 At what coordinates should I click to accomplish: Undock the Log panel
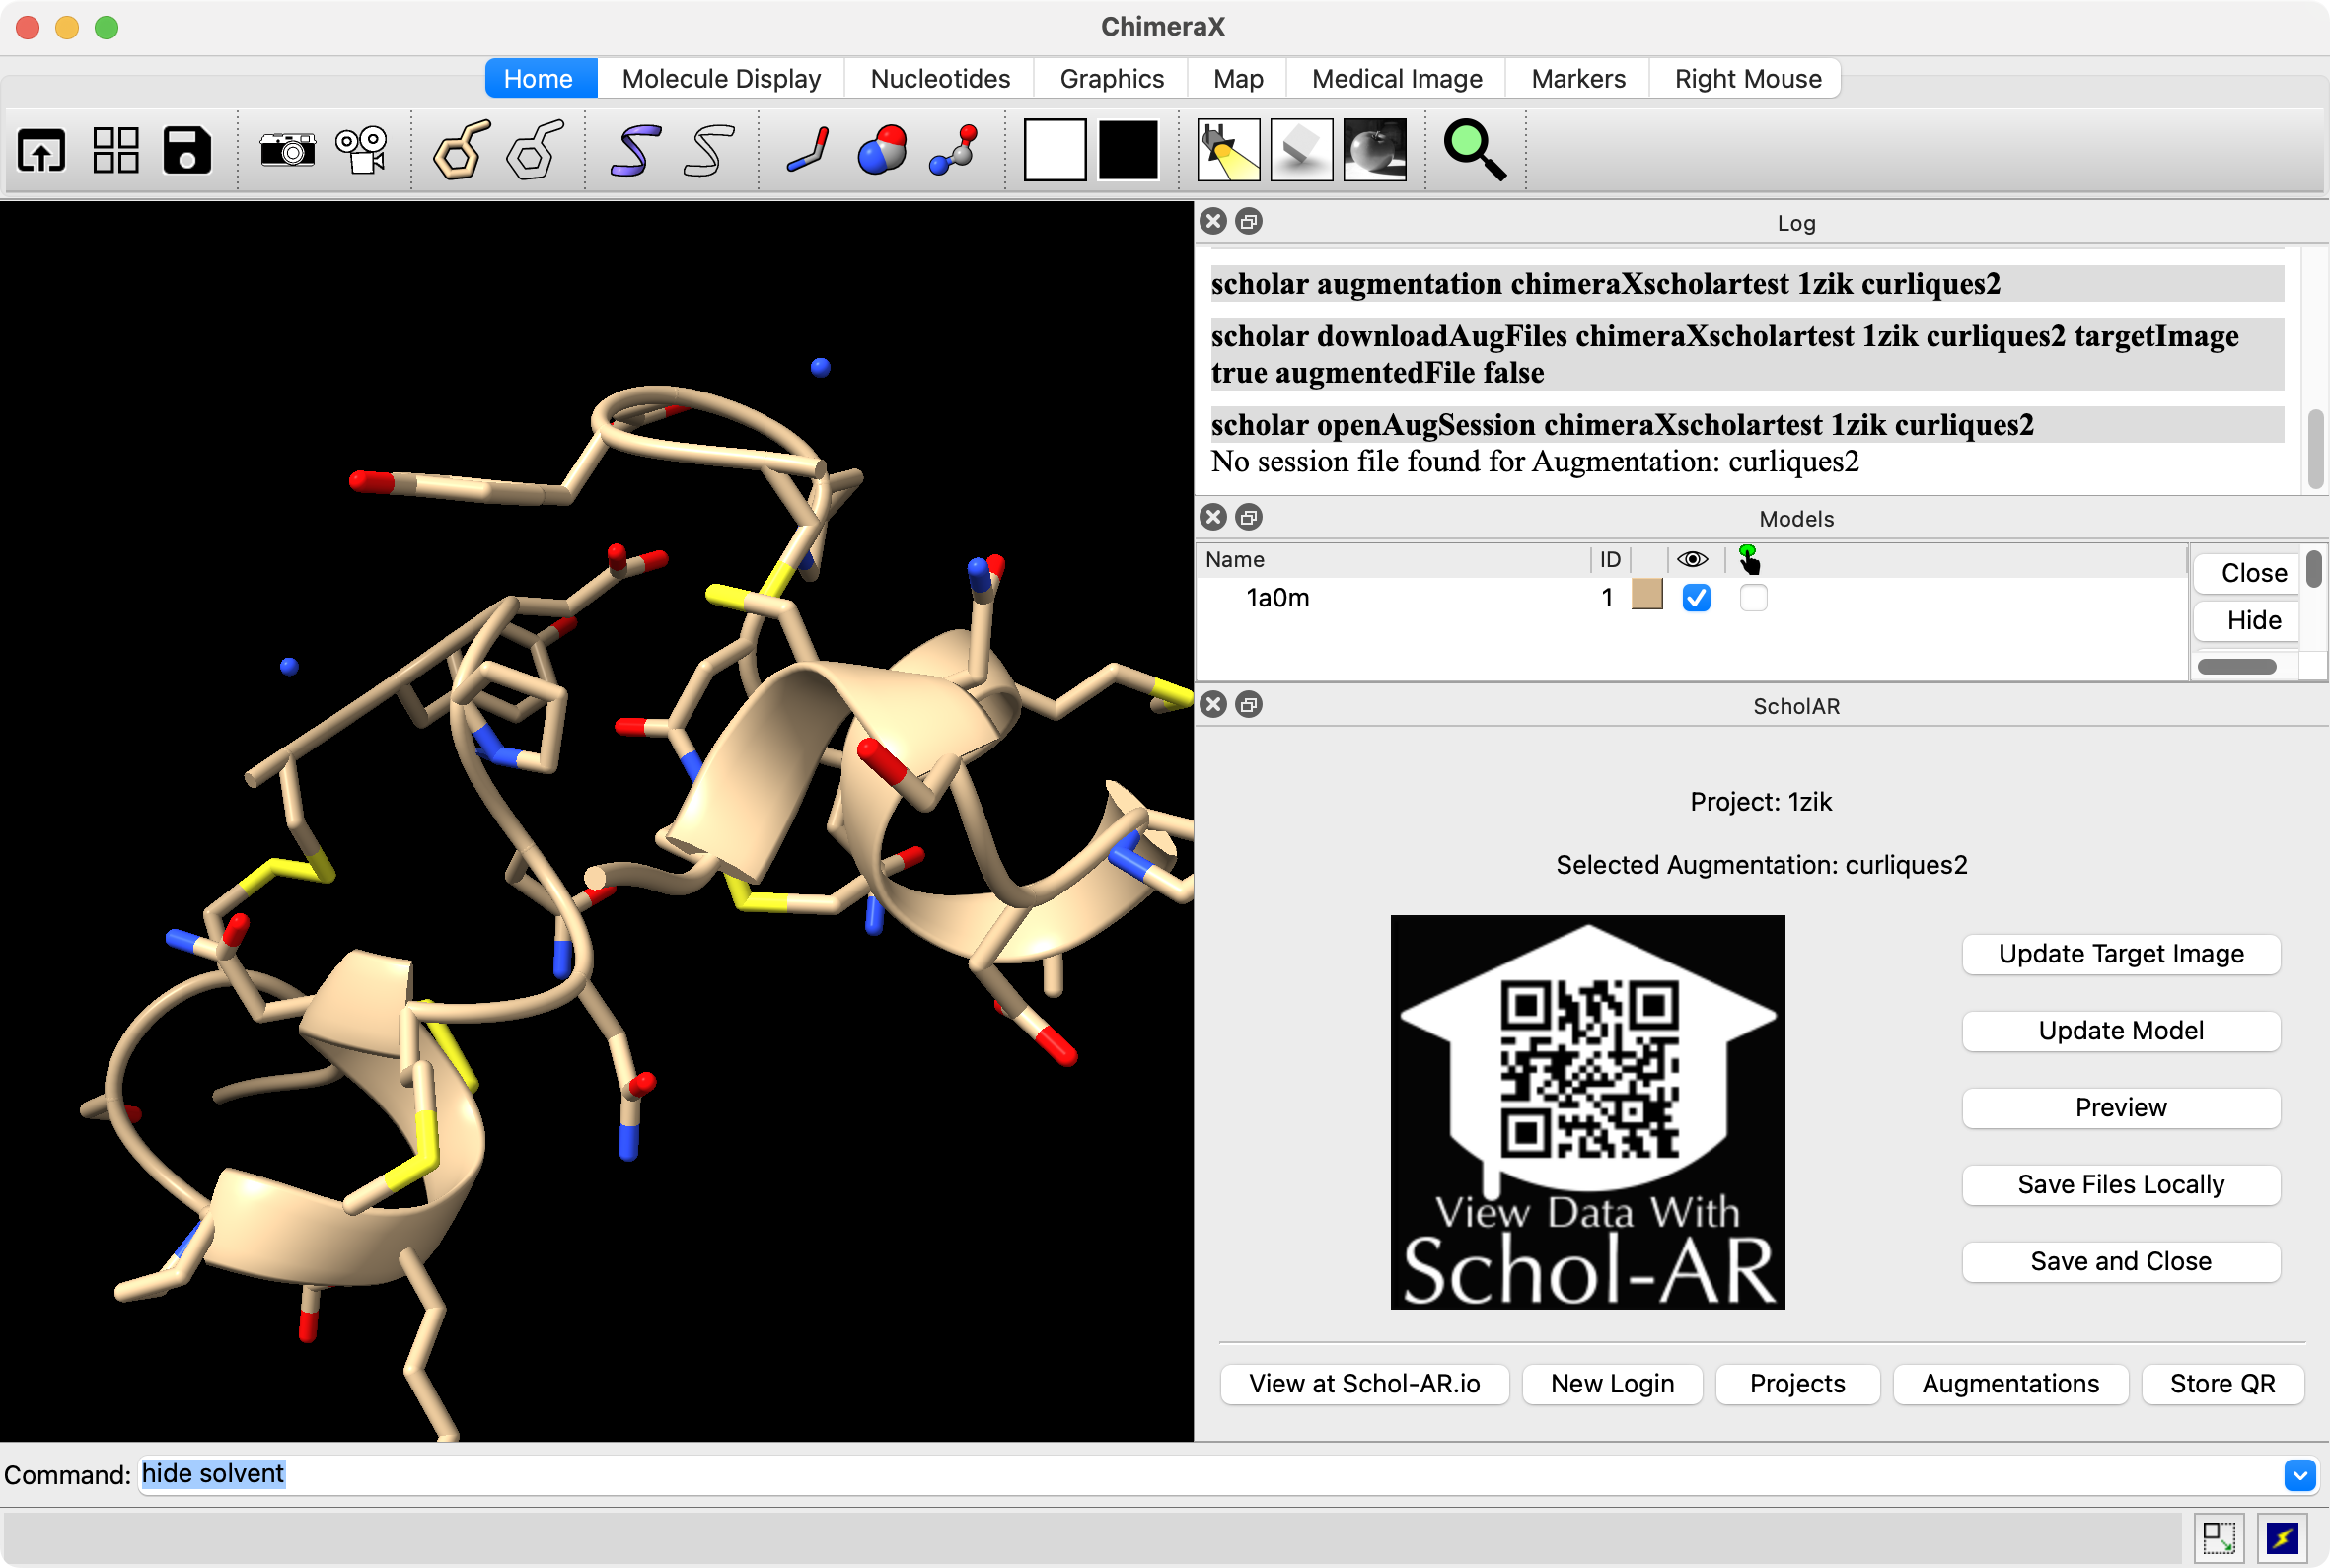[1248, 222]
